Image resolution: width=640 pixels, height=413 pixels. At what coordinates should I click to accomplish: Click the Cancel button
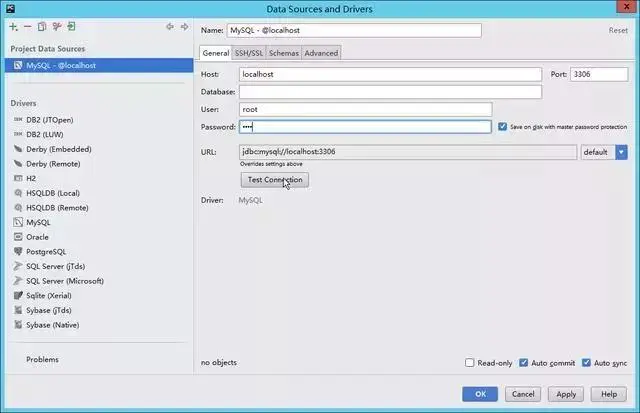(x=523, y=394)
